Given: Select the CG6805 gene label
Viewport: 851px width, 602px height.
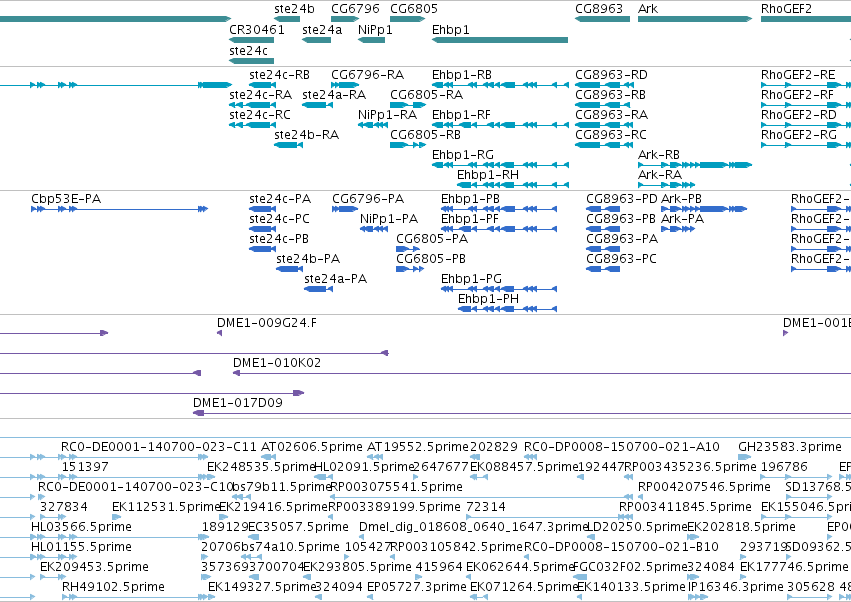Looking at the screenshot, I should pos(414,9).
